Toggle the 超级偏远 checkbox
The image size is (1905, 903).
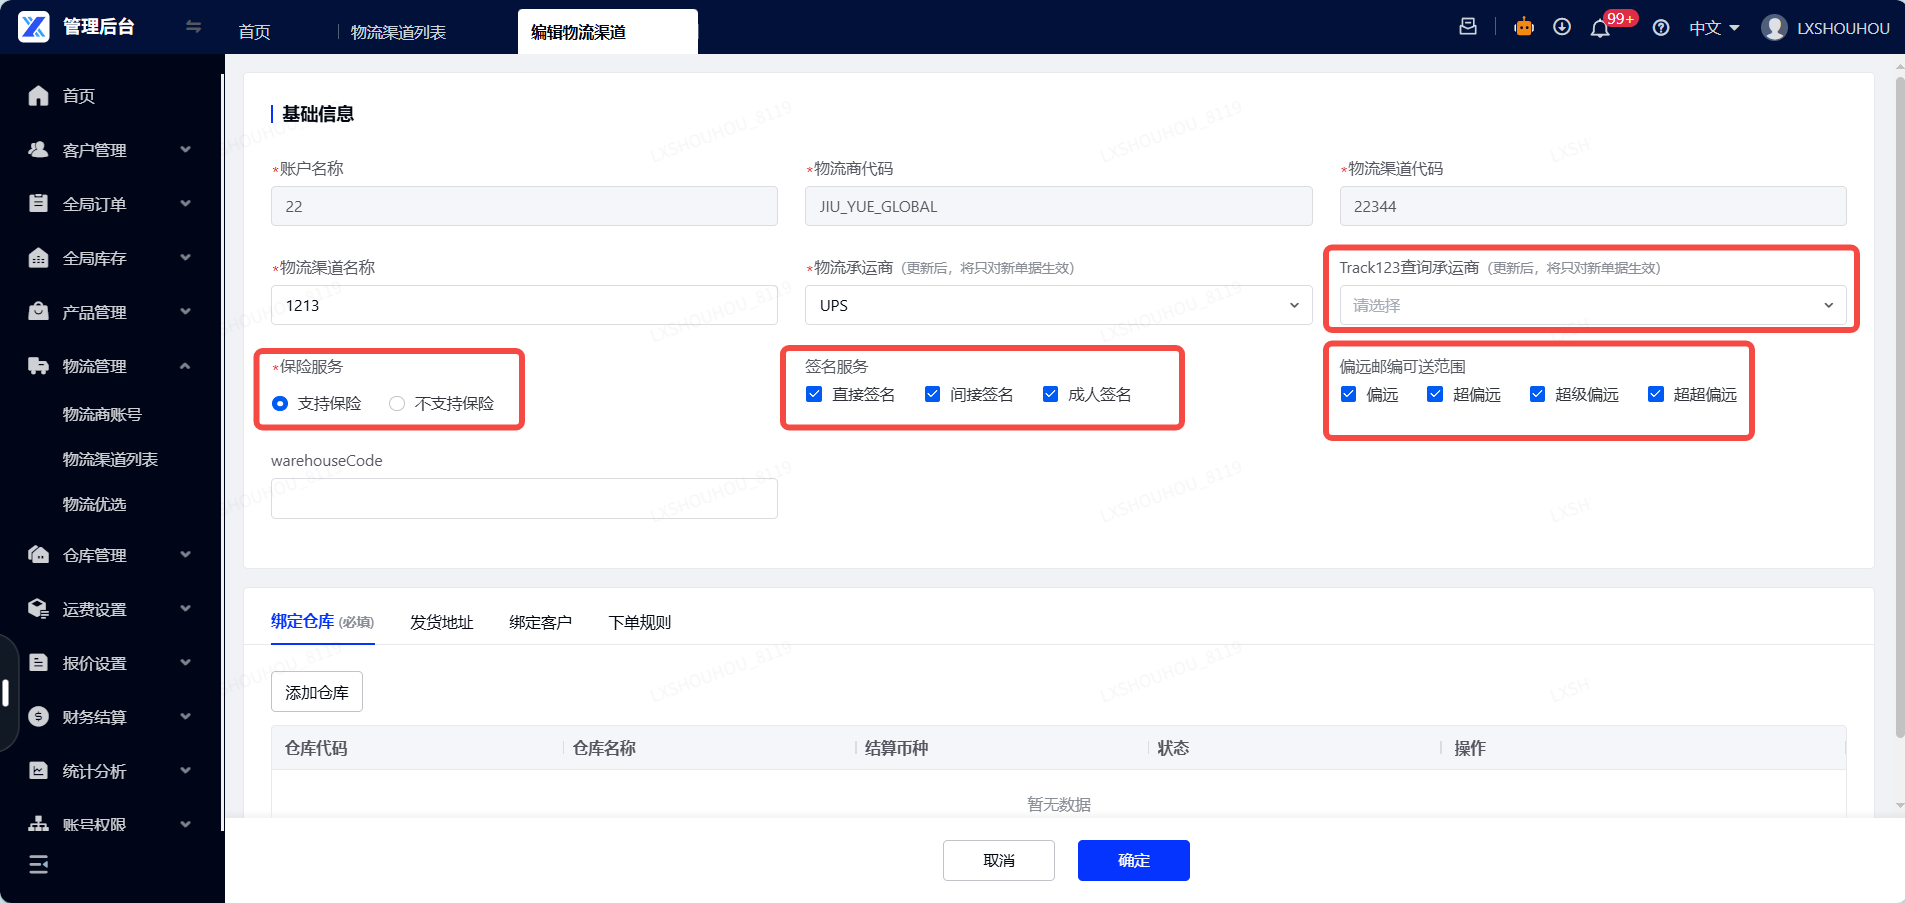pos(1537,395)
